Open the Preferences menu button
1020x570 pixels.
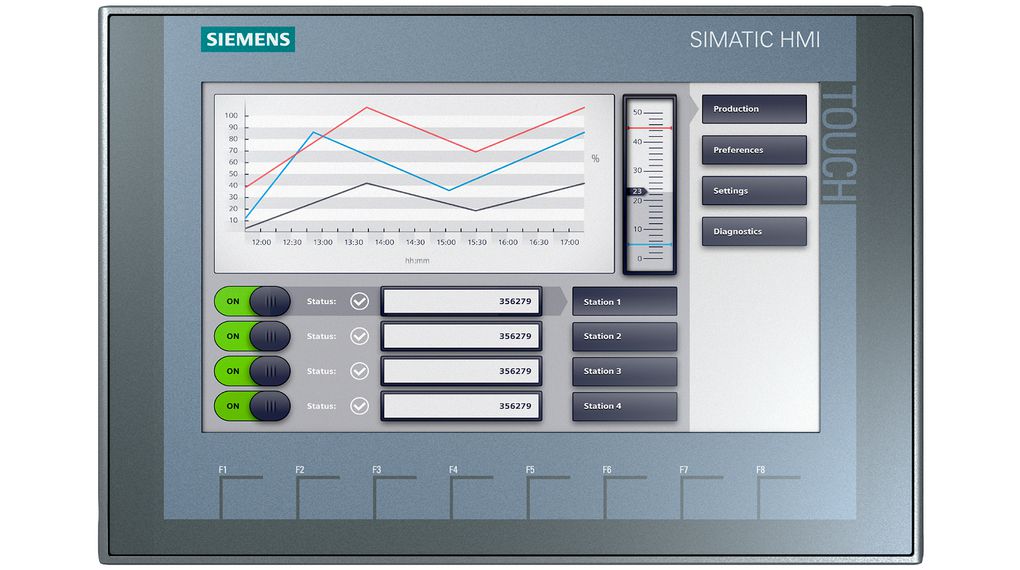[x=754, y=150]
